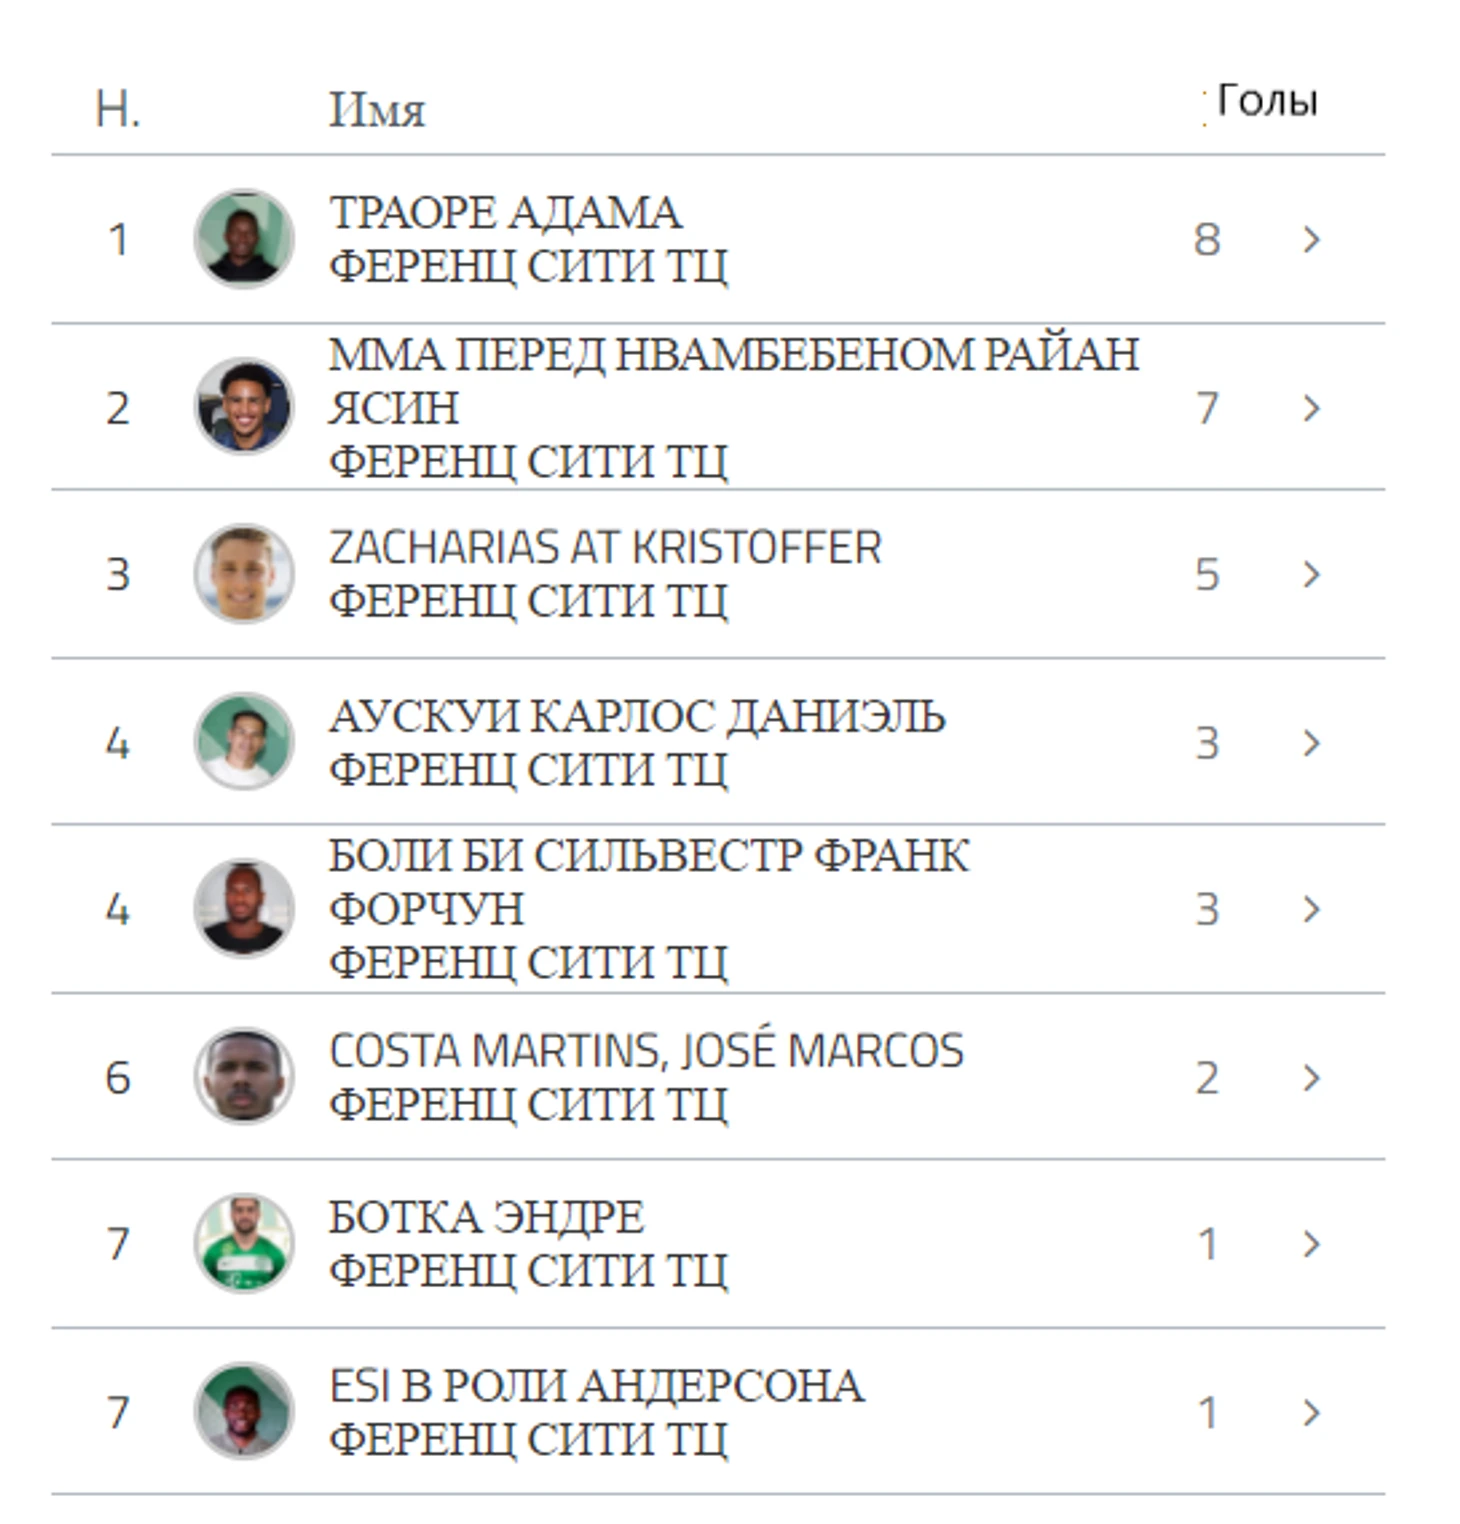Select Costa Martins José Marcos's photo
Viewport: 1460px width, 1524px height.
(243, 1077)
